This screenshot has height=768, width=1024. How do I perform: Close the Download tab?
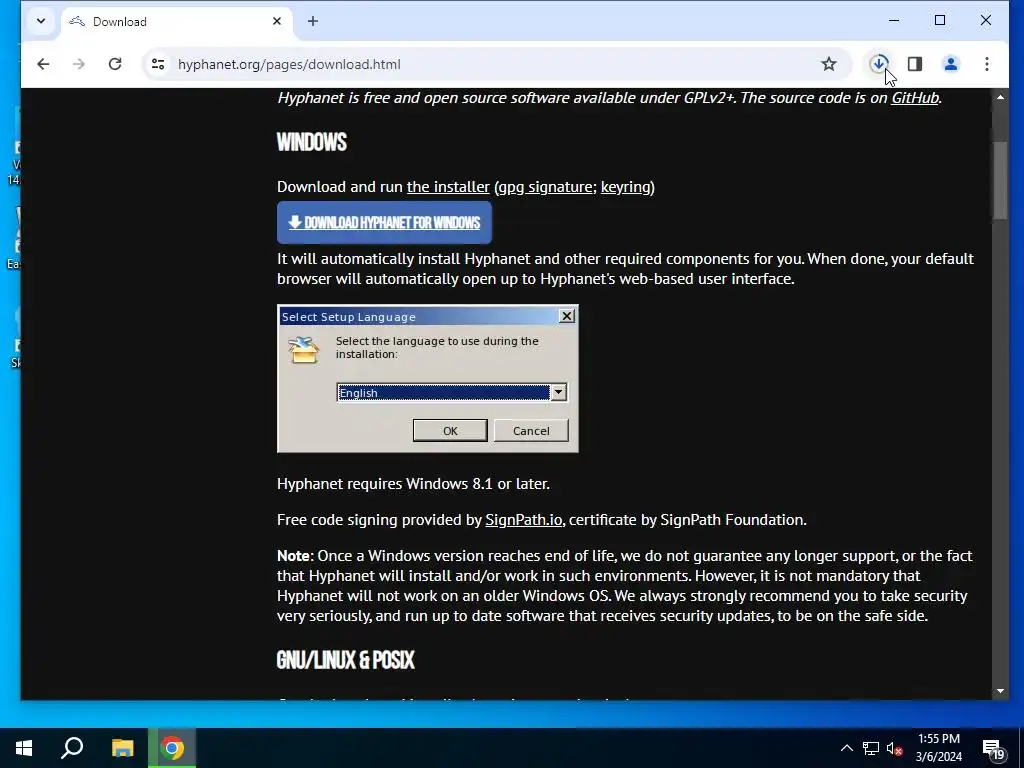[x=277, y=22]
